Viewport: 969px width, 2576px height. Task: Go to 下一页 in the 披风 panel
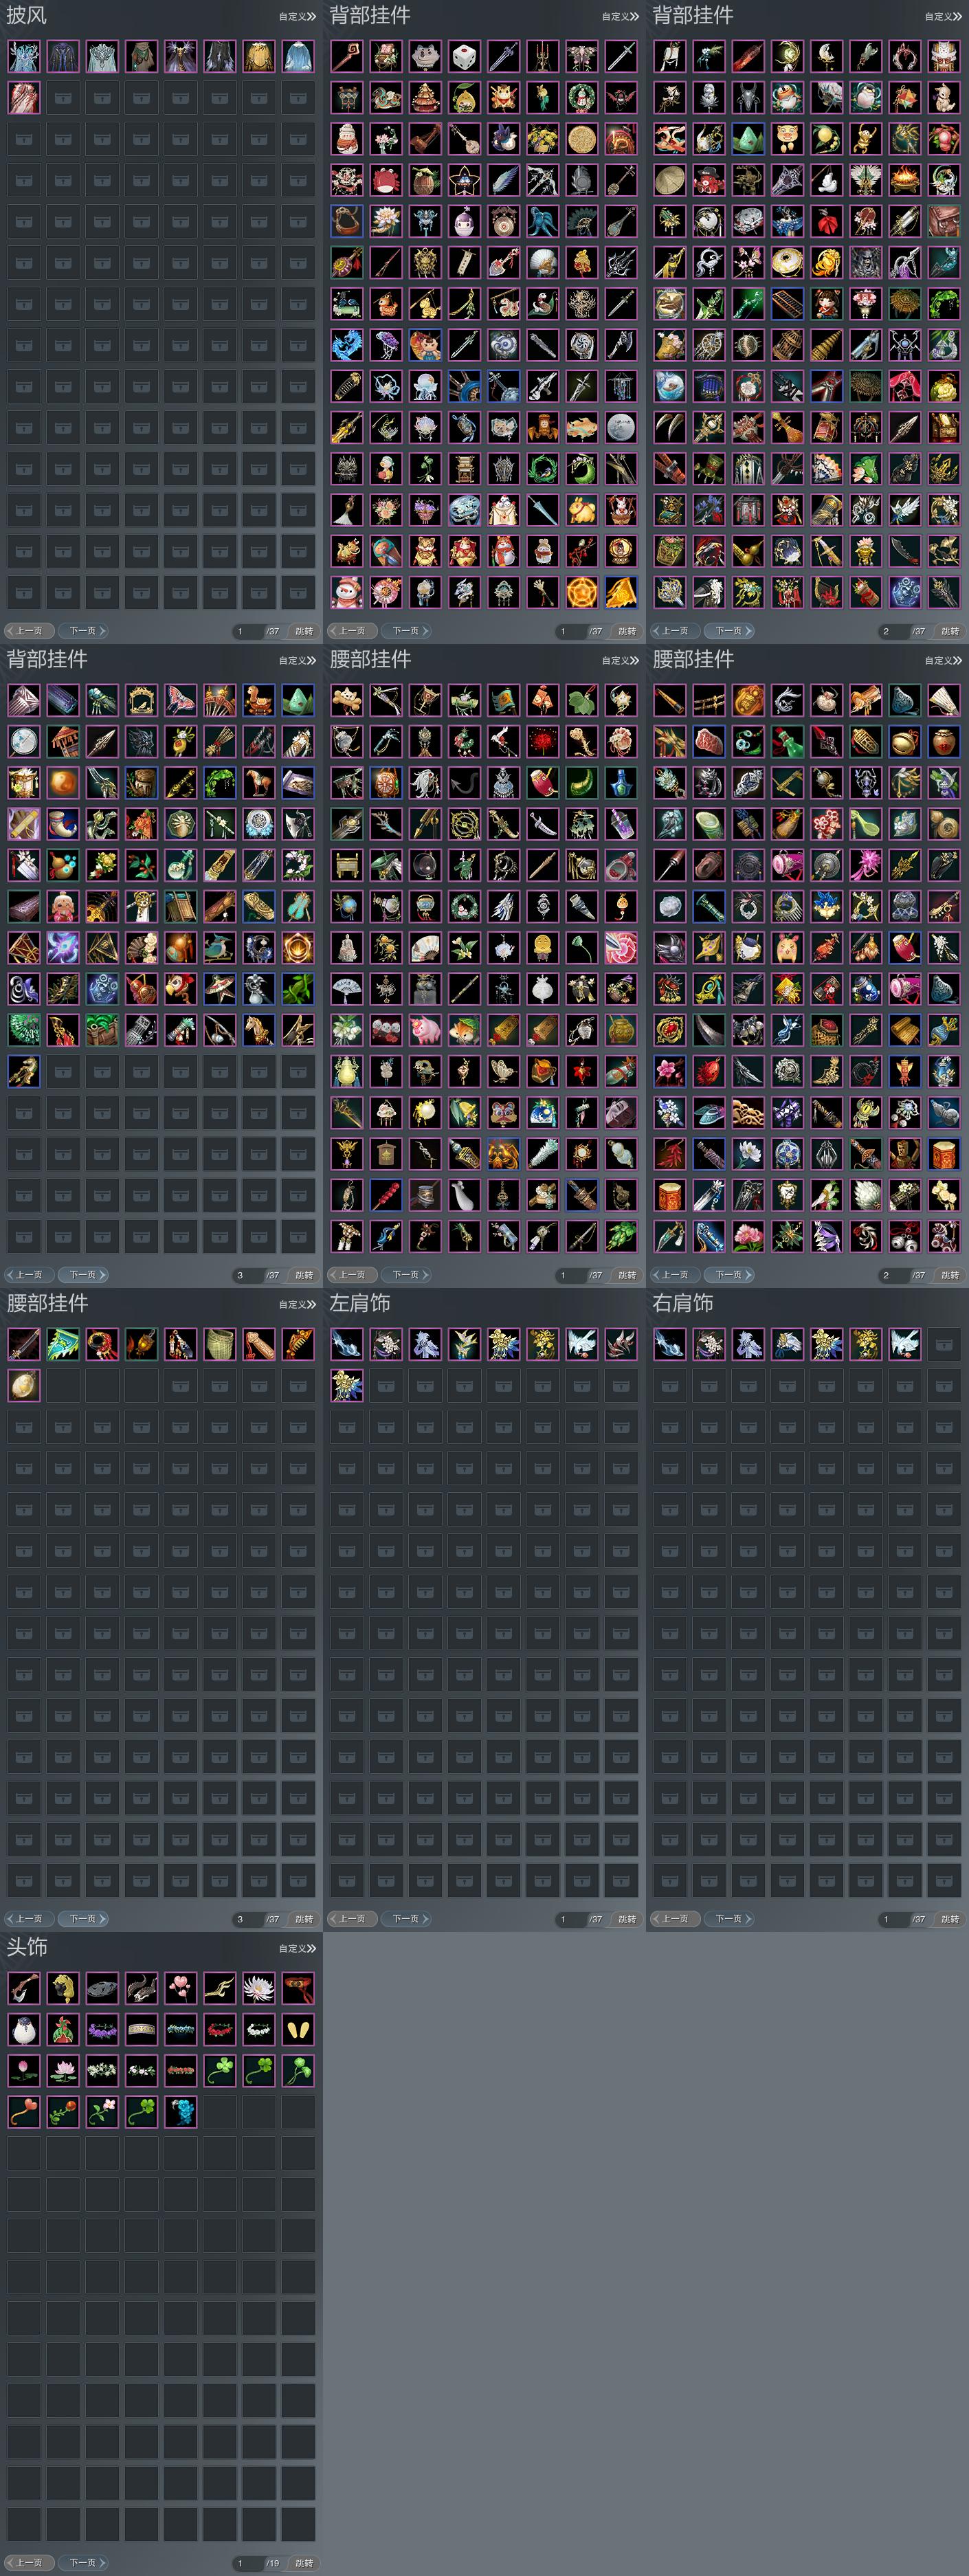83,631
